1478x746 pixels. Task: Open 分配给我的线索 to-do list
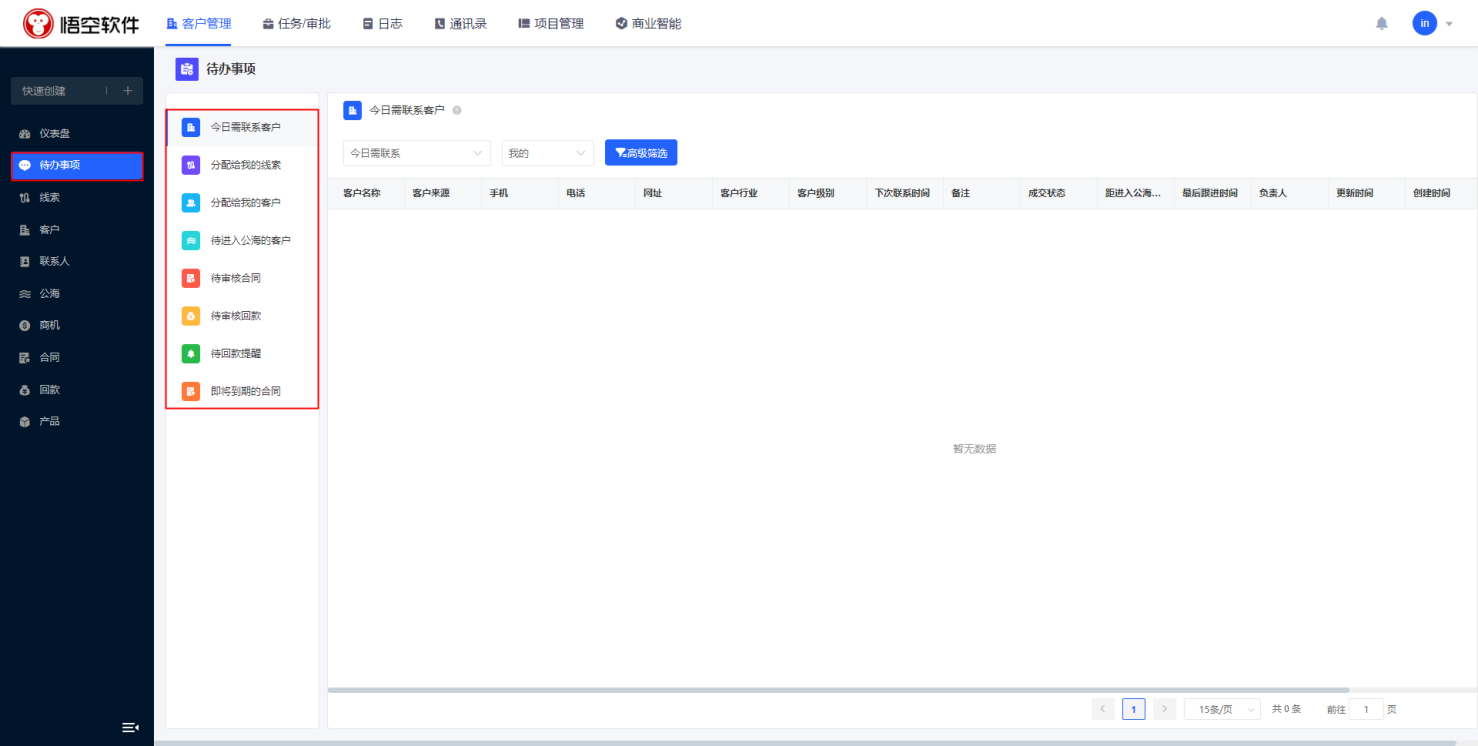point(245,165)
